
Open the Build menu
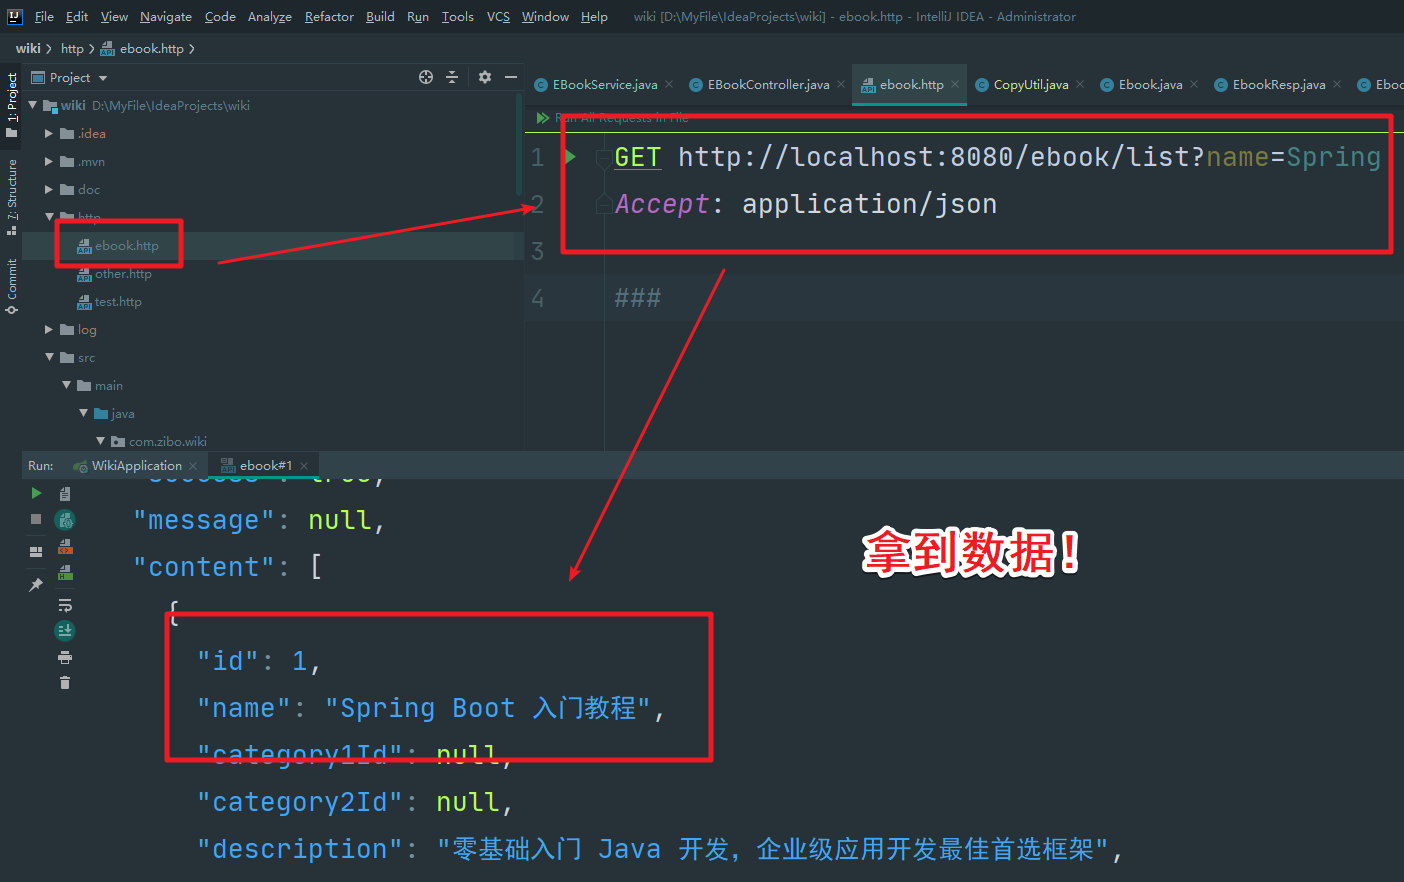click(380, 16)
